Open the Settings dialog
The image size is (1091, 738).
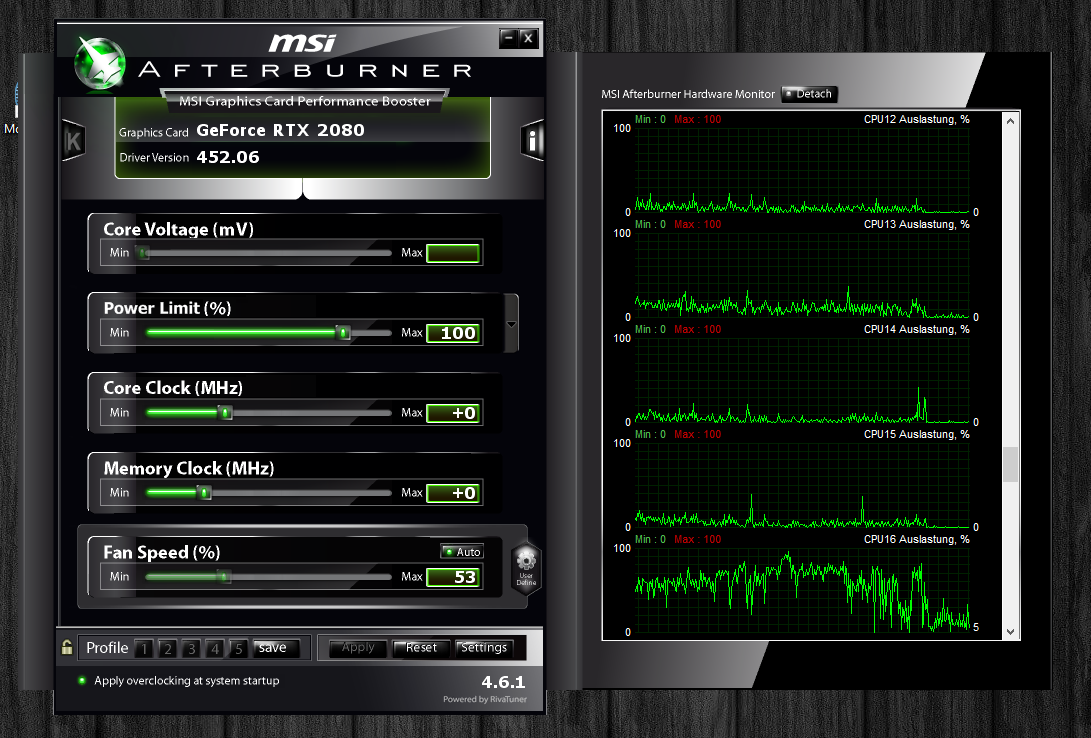coord(484,648)
